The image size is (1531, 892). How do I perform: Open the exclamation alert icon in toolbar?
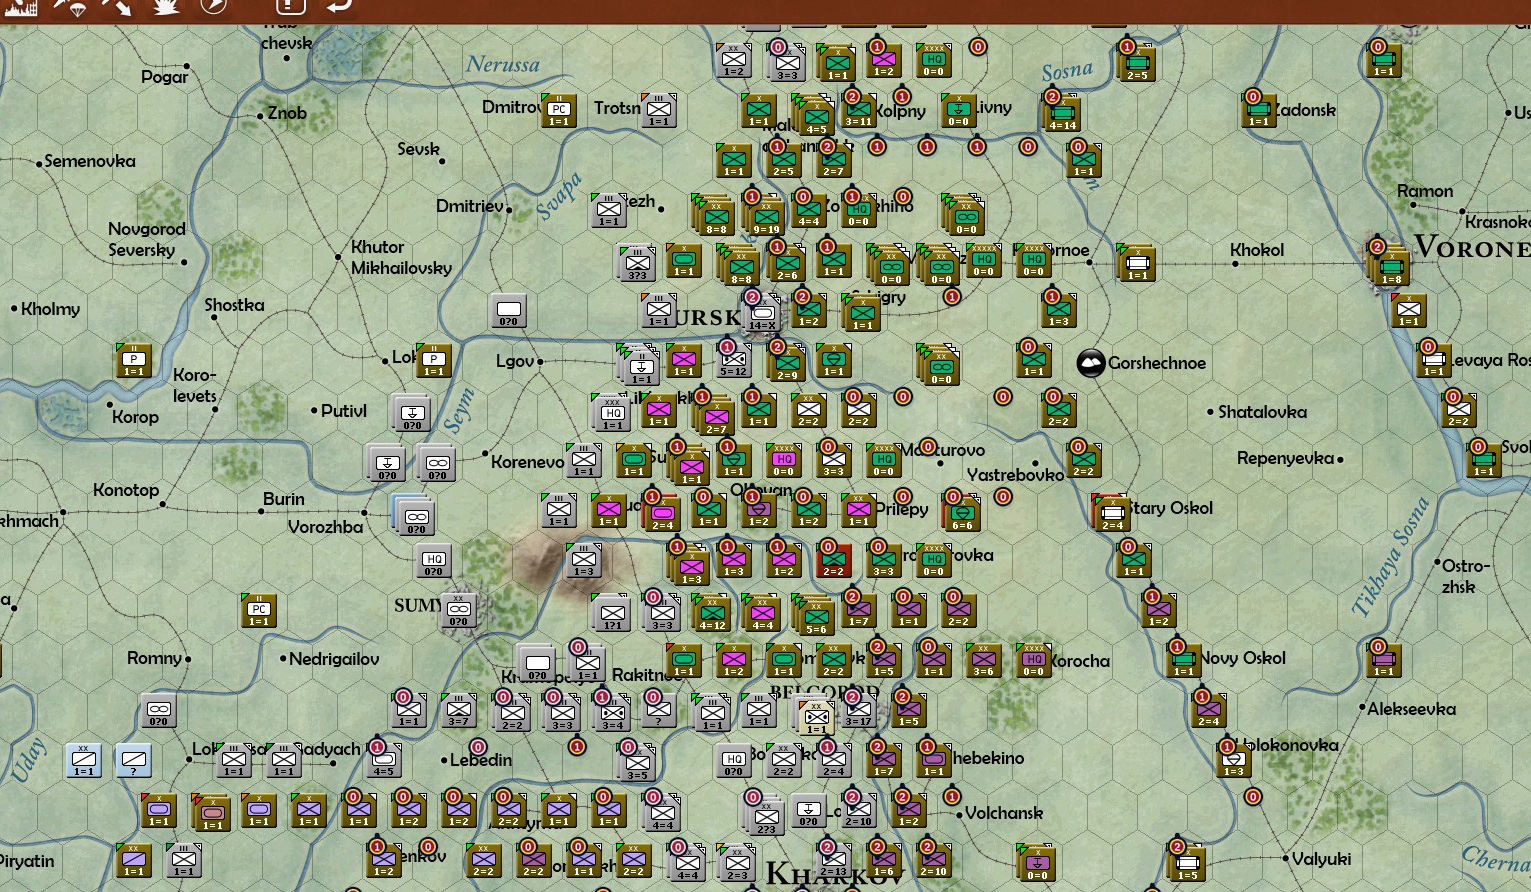click(x=291, y=6)
